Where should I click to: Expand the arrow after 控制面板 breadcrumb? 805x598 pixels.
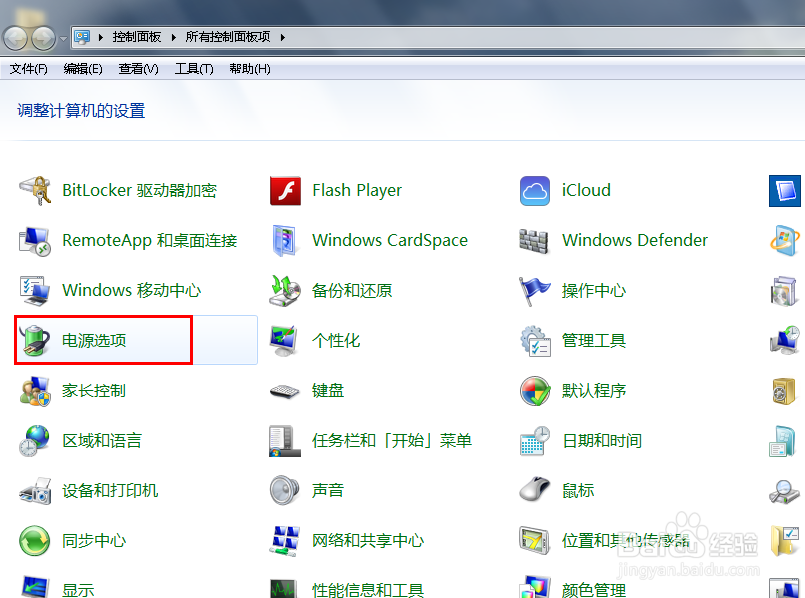[x=174, y=37]
